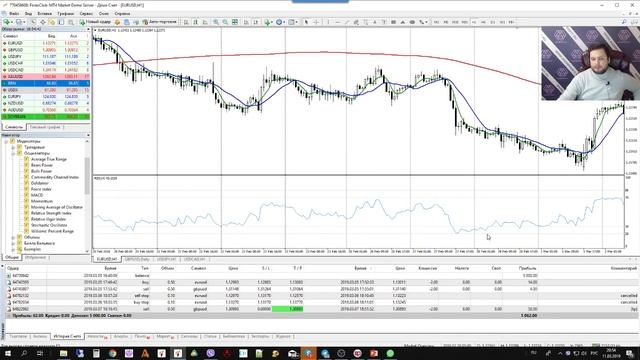This screenshot has height=360, width=640.
Task: Open the Strategy Tester icon
Action: [x=71, y=22]
